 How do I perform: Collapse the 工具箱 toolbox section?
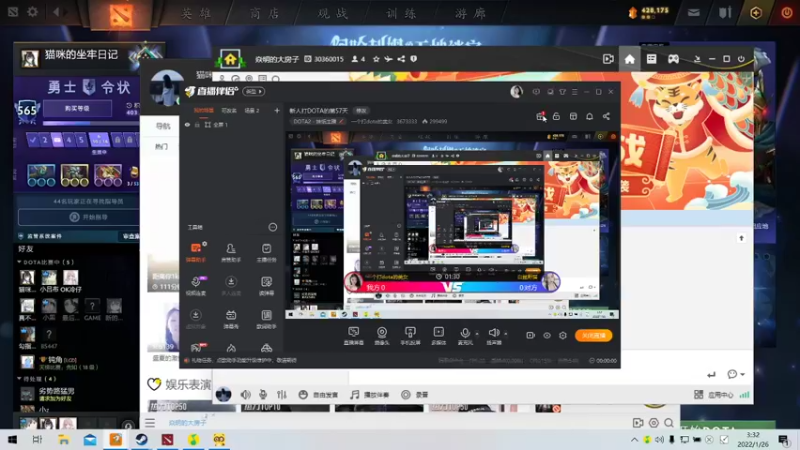tap(273, 227)
